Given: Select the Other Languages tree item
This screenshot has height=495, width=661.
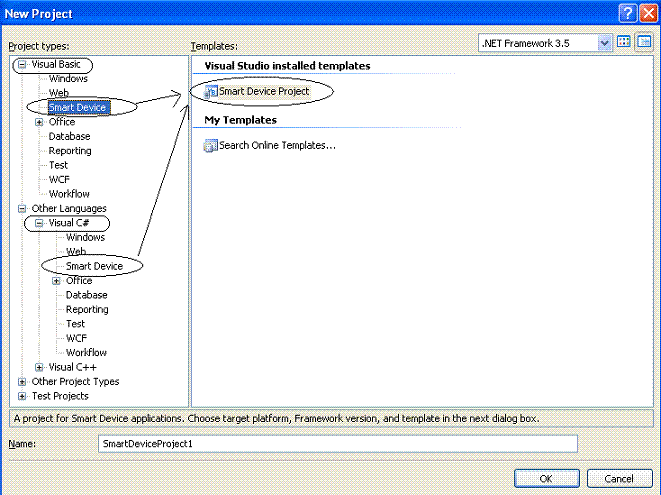Looking at the screenshot, I should pyautogui.click(x=69, y=209).
